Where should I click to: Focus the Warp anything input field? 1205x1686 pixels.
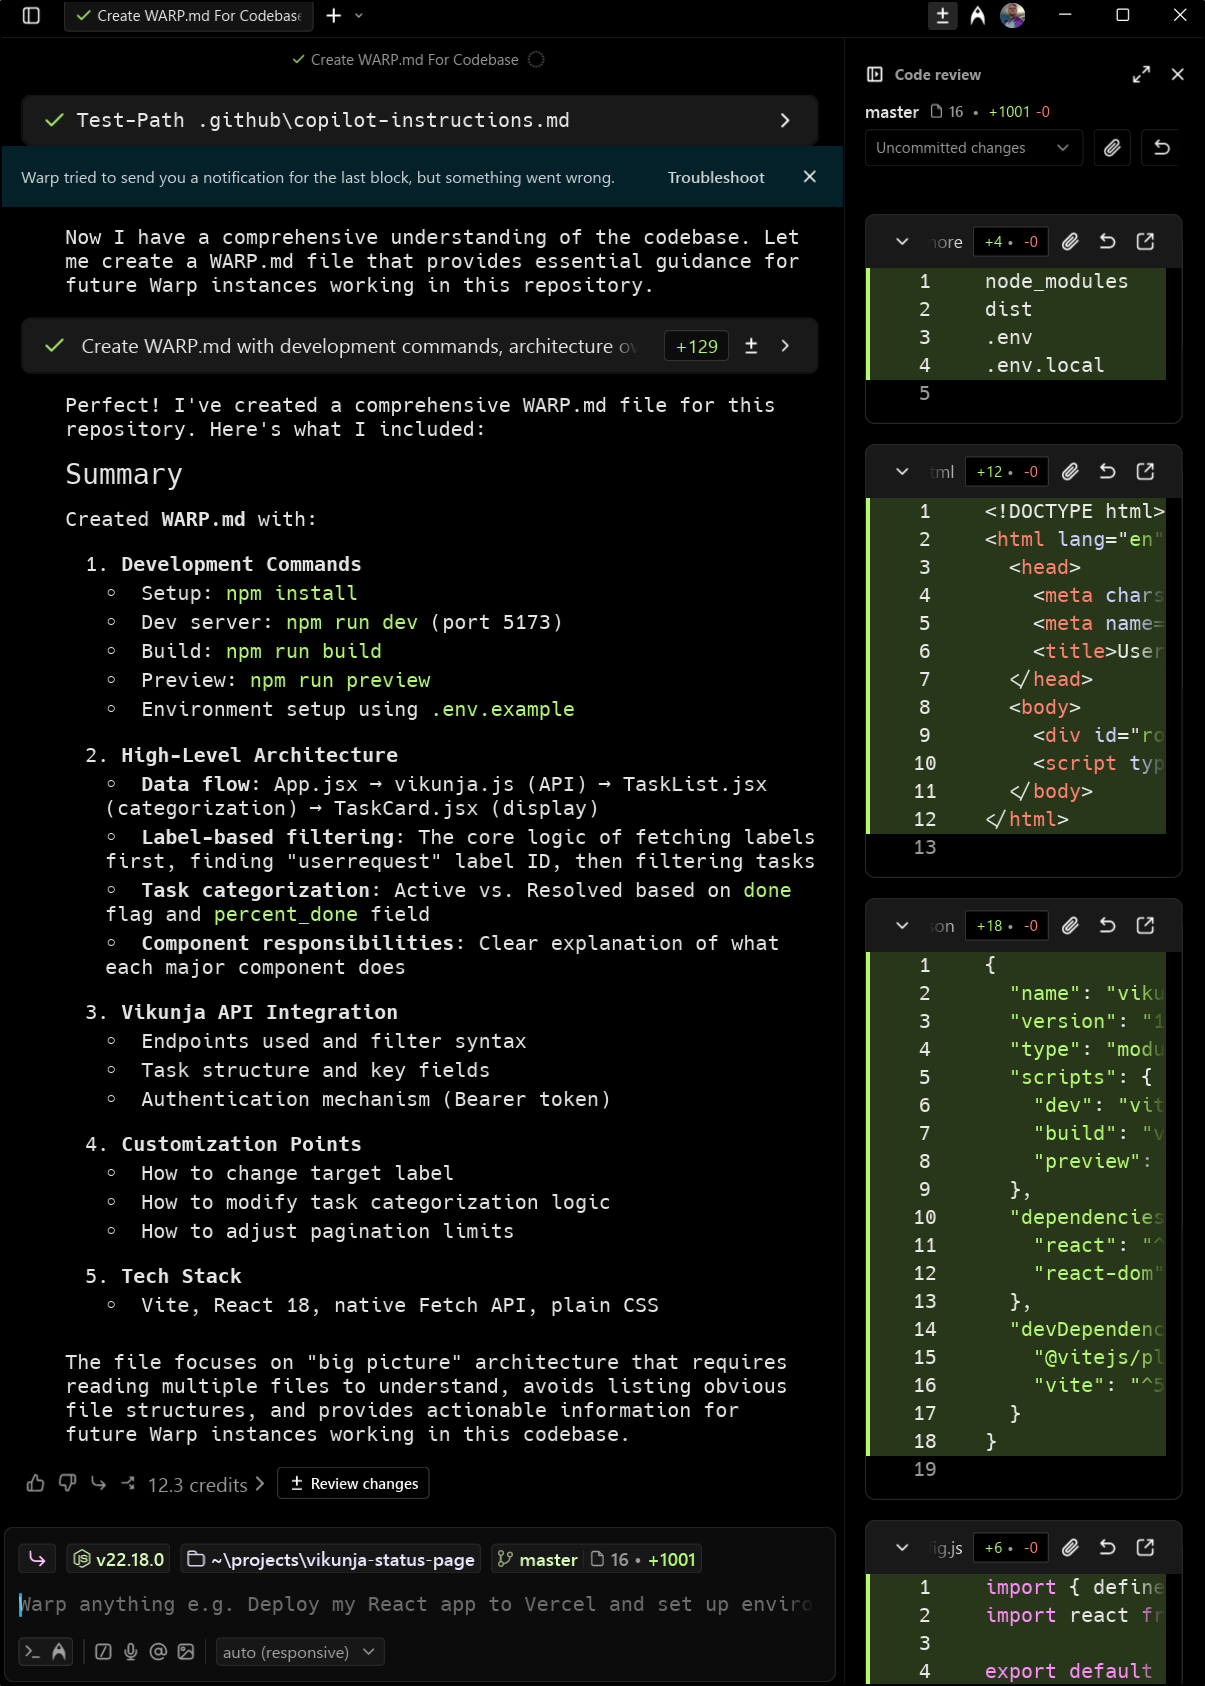(415, 1604)
